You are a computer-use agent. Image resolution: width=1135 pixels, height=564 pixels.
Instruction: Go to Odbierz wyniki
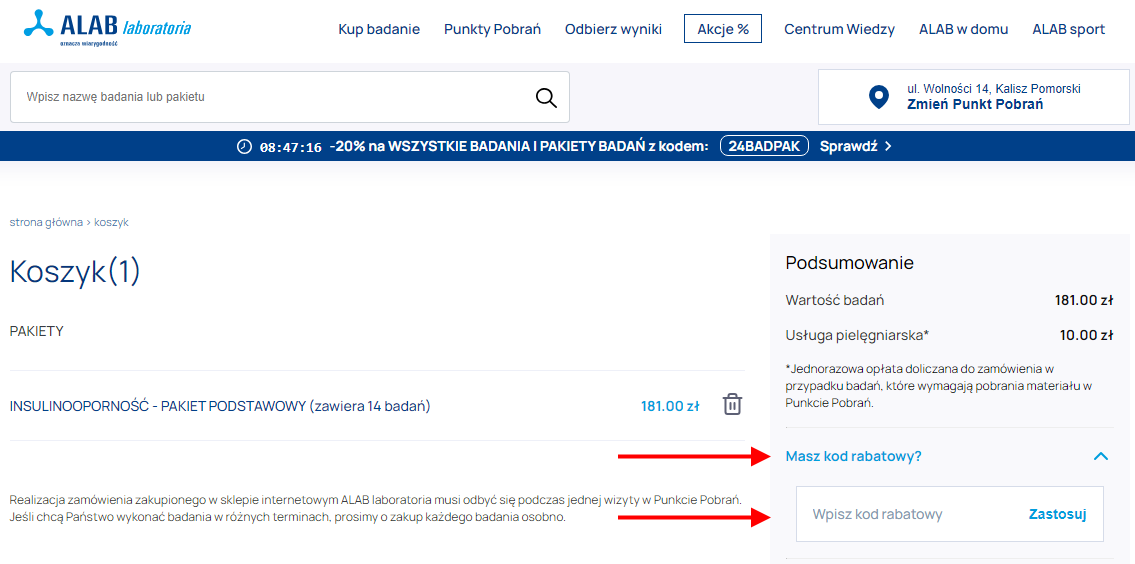[x=613, y=30]
